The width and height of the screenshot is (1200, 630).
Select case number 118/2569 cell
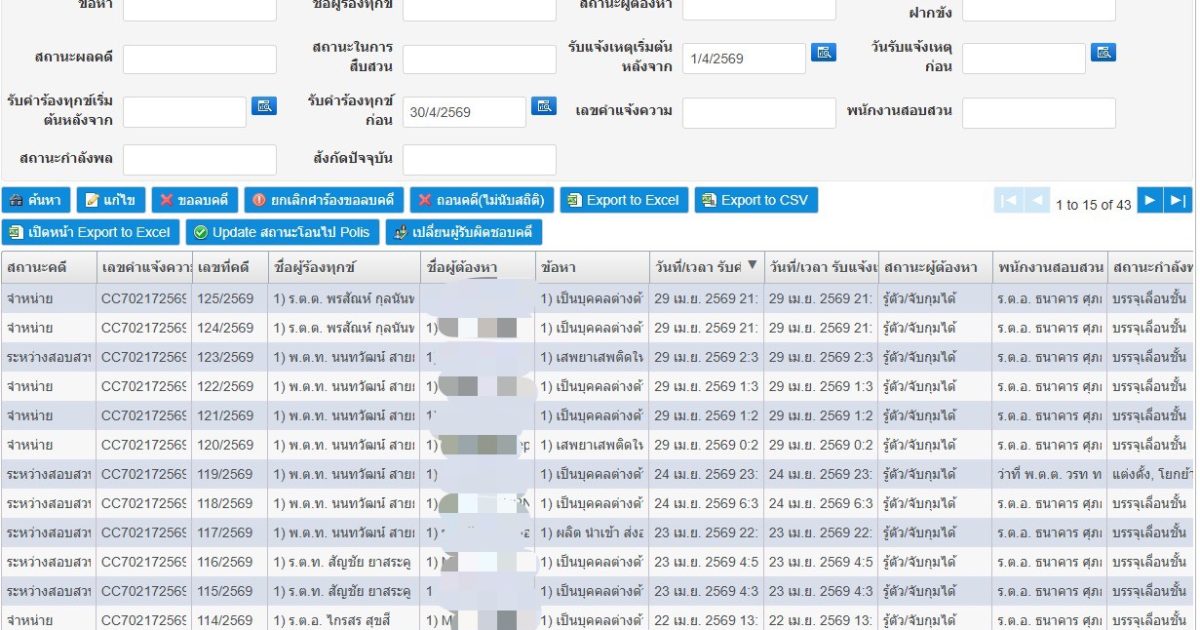(x=230, y=503)
